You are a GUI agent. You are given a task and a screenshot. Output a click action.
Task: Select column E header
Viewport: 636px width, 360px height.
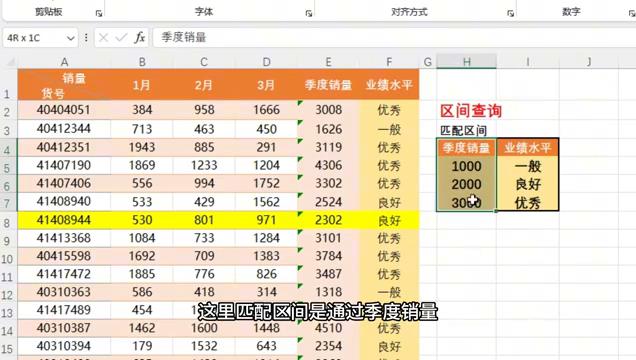(x=328, y=62)
